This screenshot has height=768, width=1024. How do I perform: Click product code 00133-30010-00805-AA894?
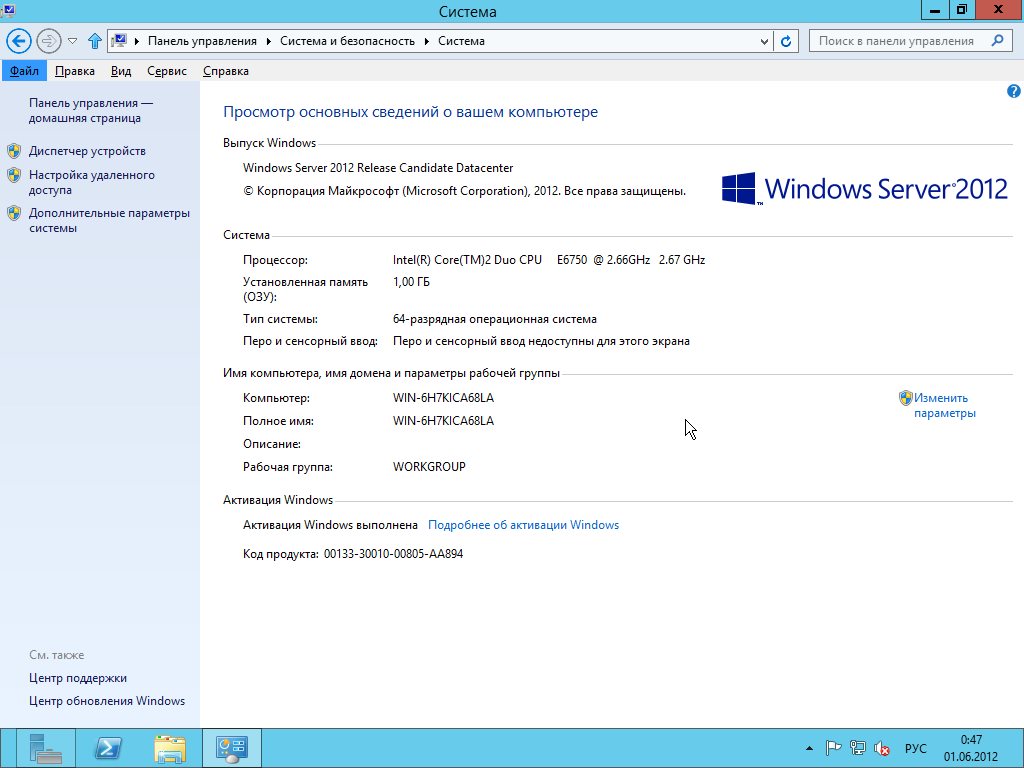coord(393,554)
